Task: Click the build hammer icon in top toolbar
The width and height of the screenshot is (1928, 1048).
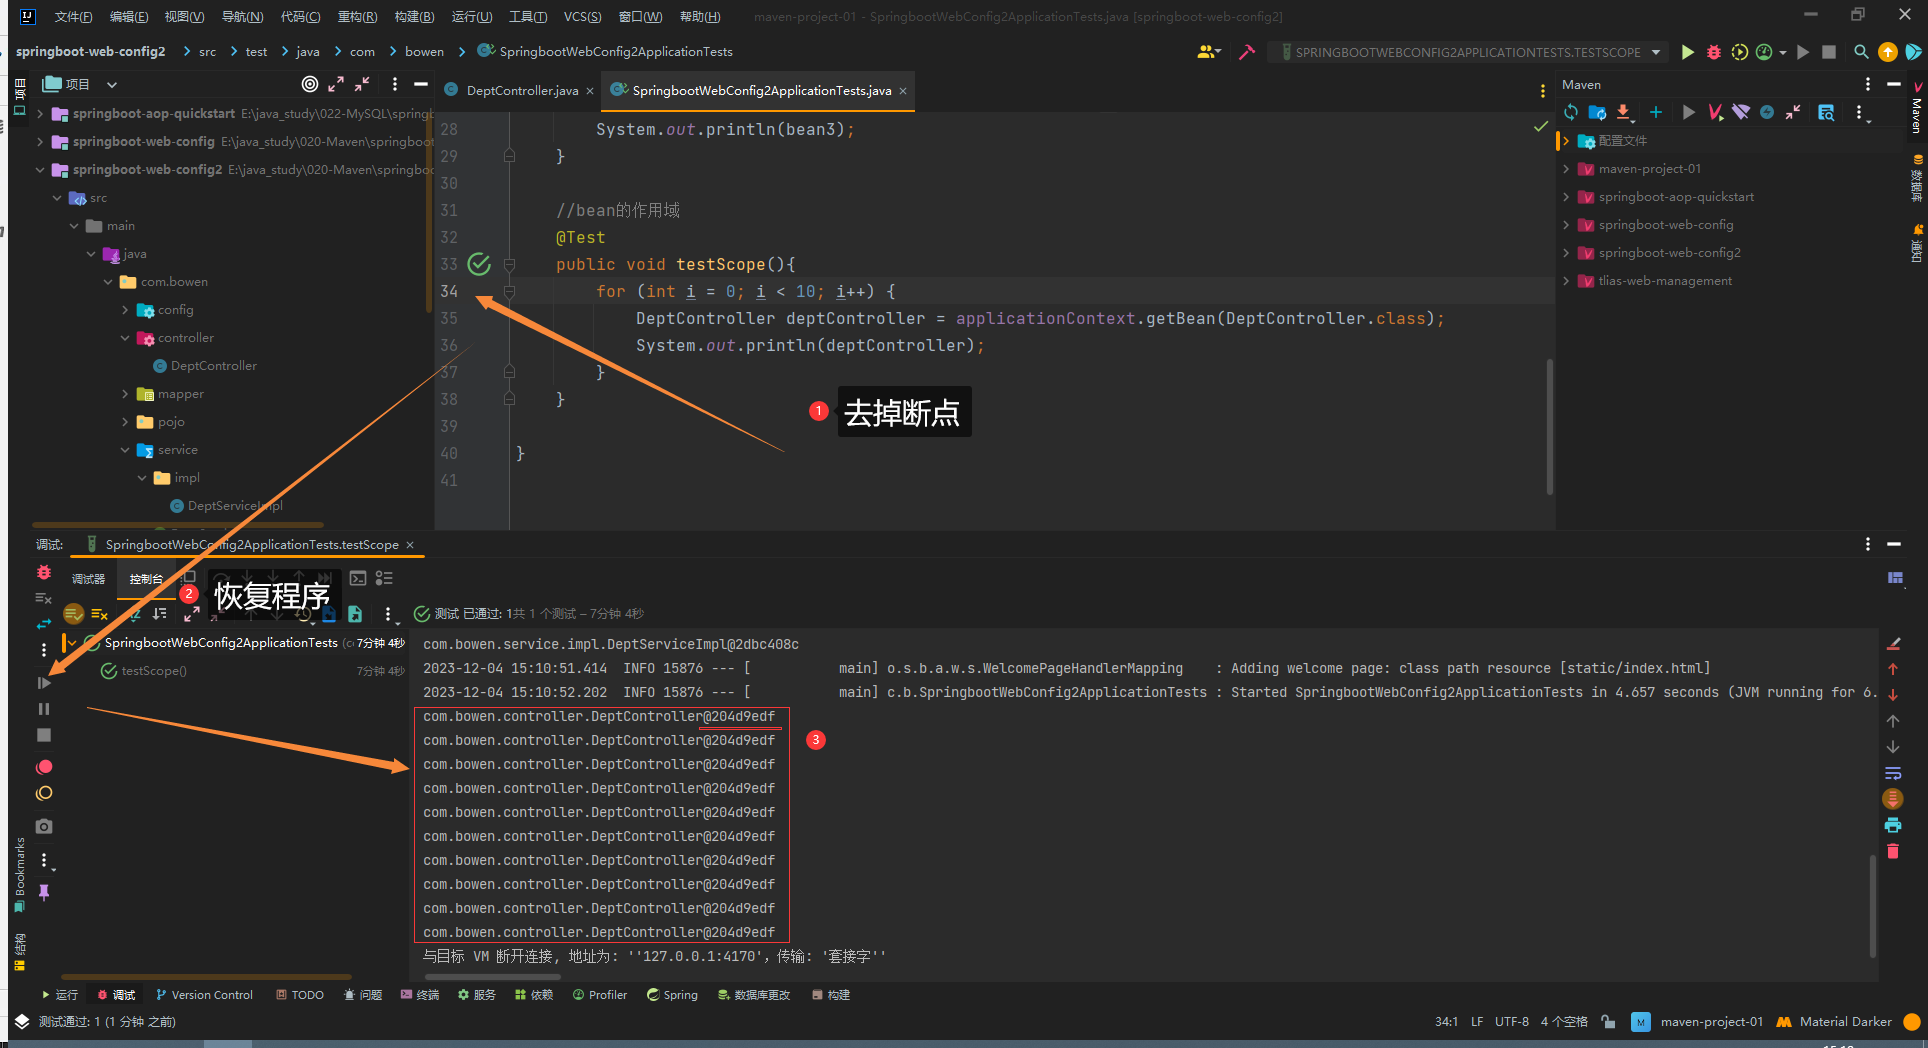Action: [x=1247, y=52]
